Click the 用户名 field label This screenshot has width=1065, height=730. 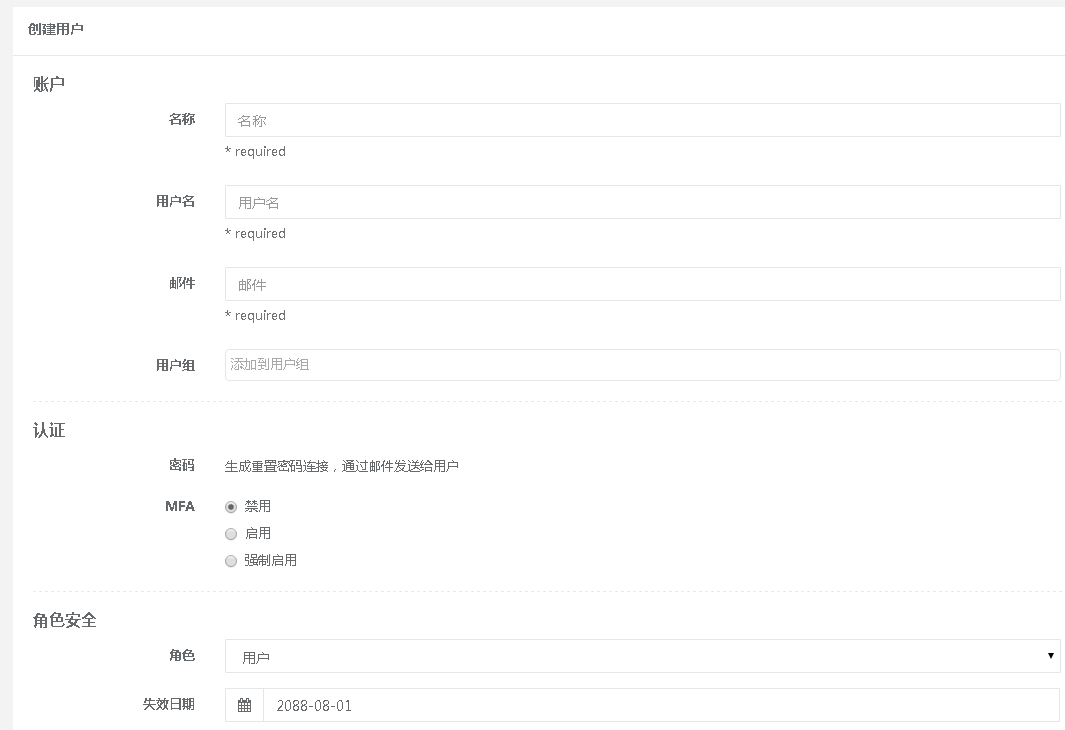[175, 202]
